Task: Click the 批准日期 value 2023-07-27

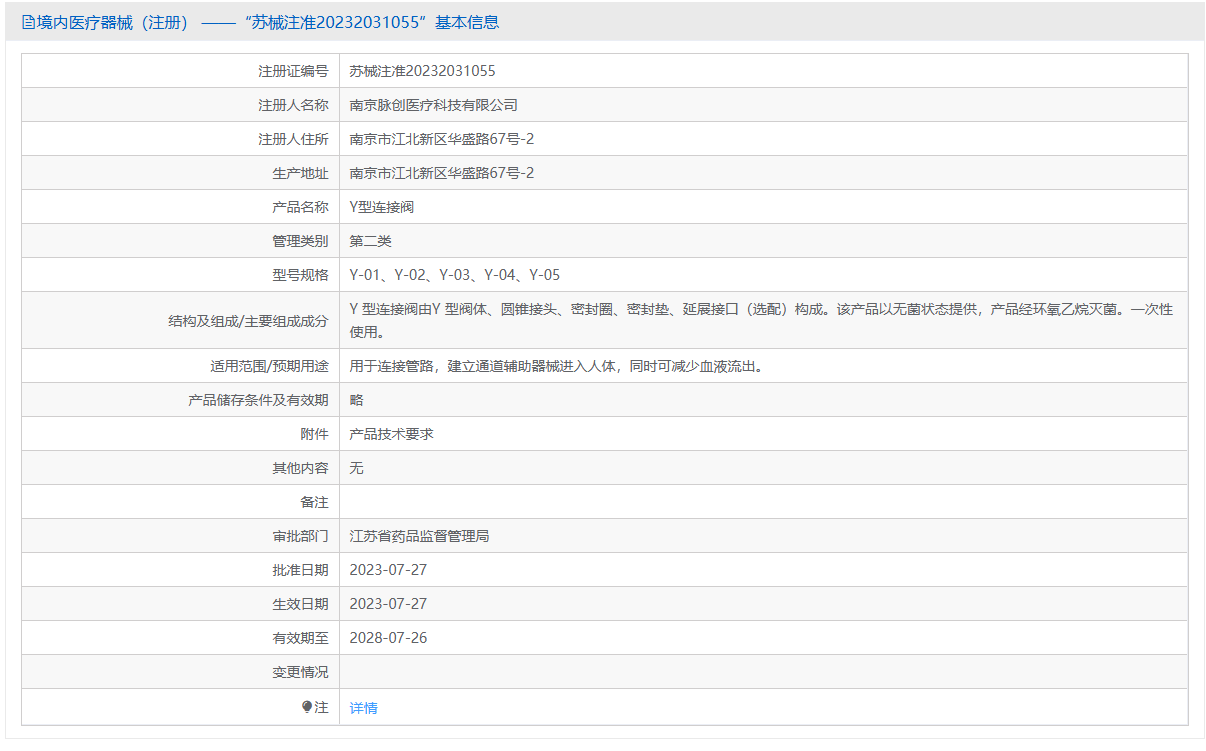Action: coord(388,570)
